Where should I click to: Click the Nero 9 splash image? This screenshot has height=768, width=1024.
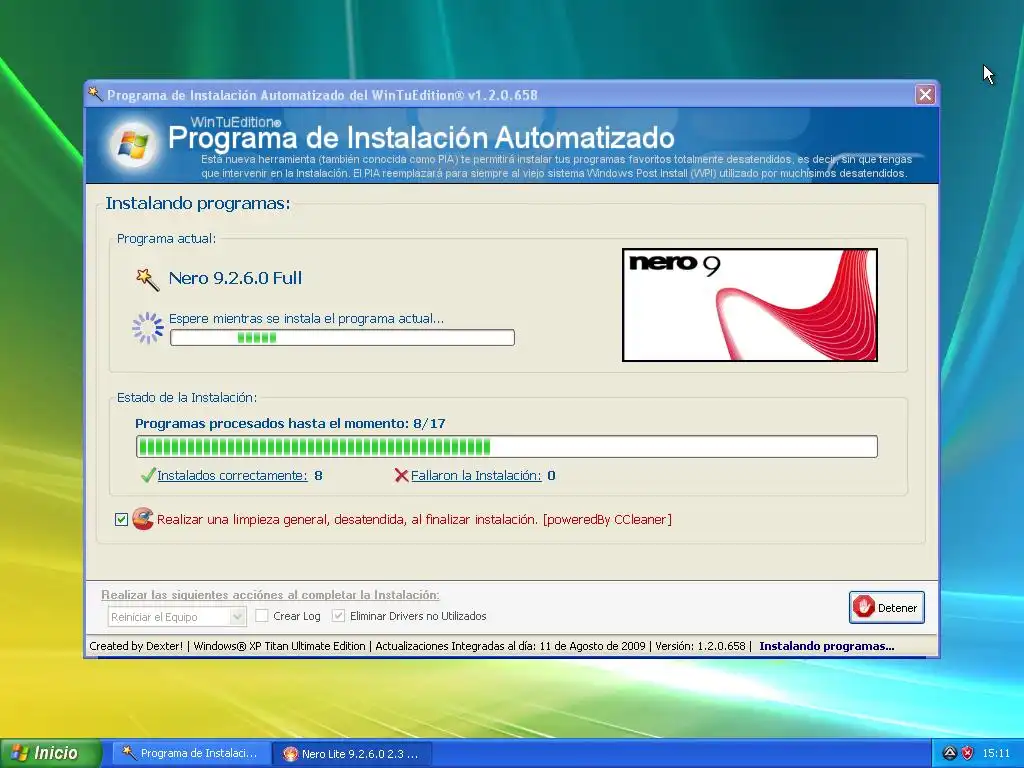click(x=750, y=304)
